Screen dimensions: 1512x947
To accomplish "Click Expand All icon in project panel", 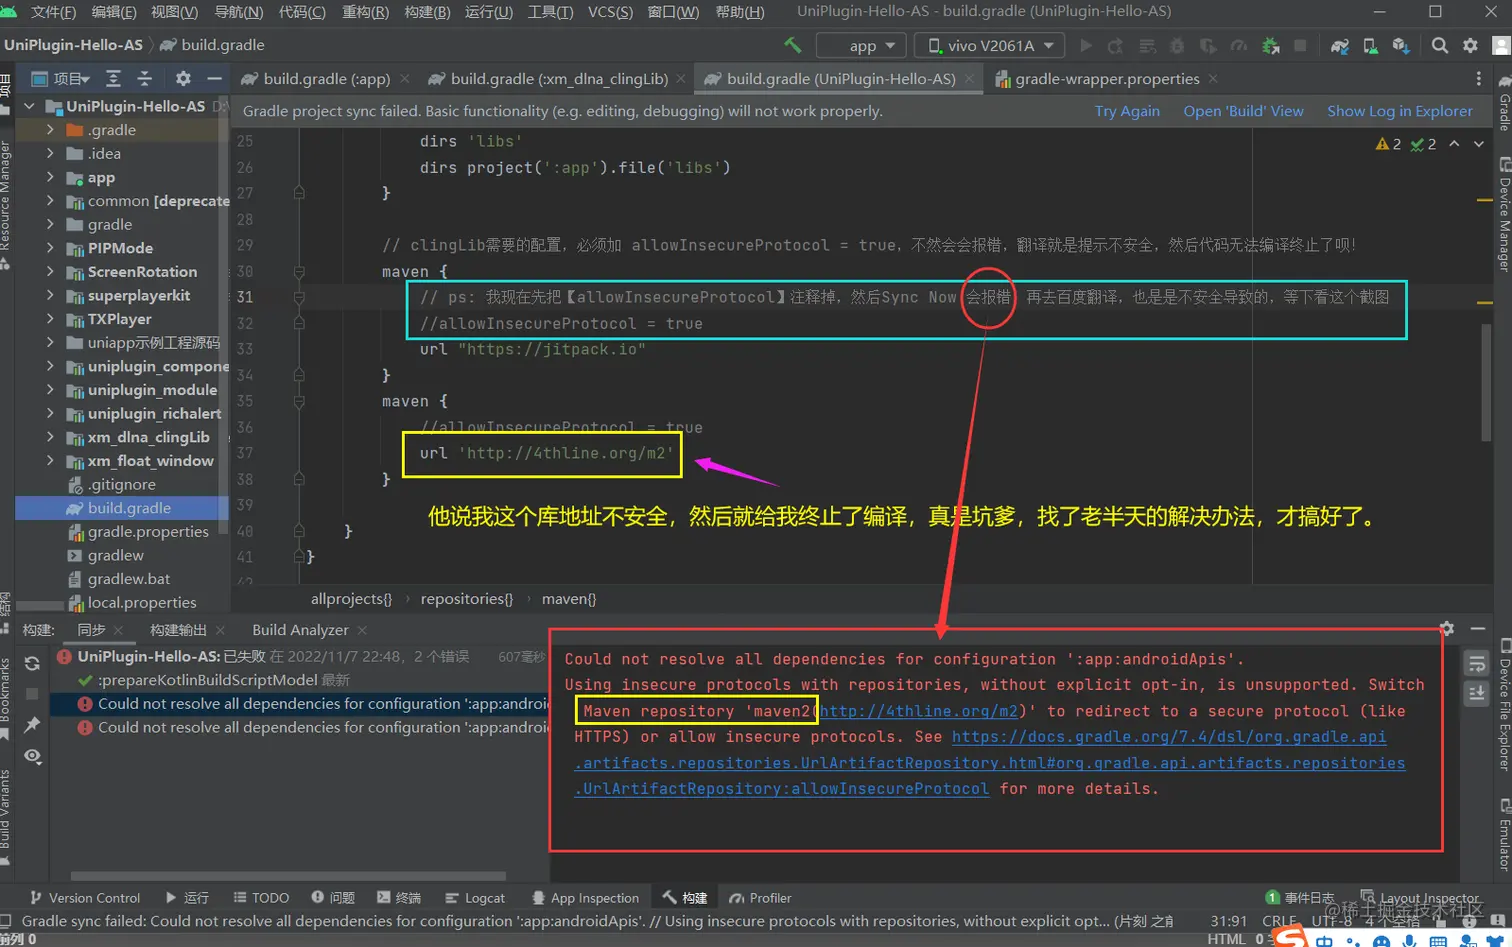I will [x=113, y=78].
